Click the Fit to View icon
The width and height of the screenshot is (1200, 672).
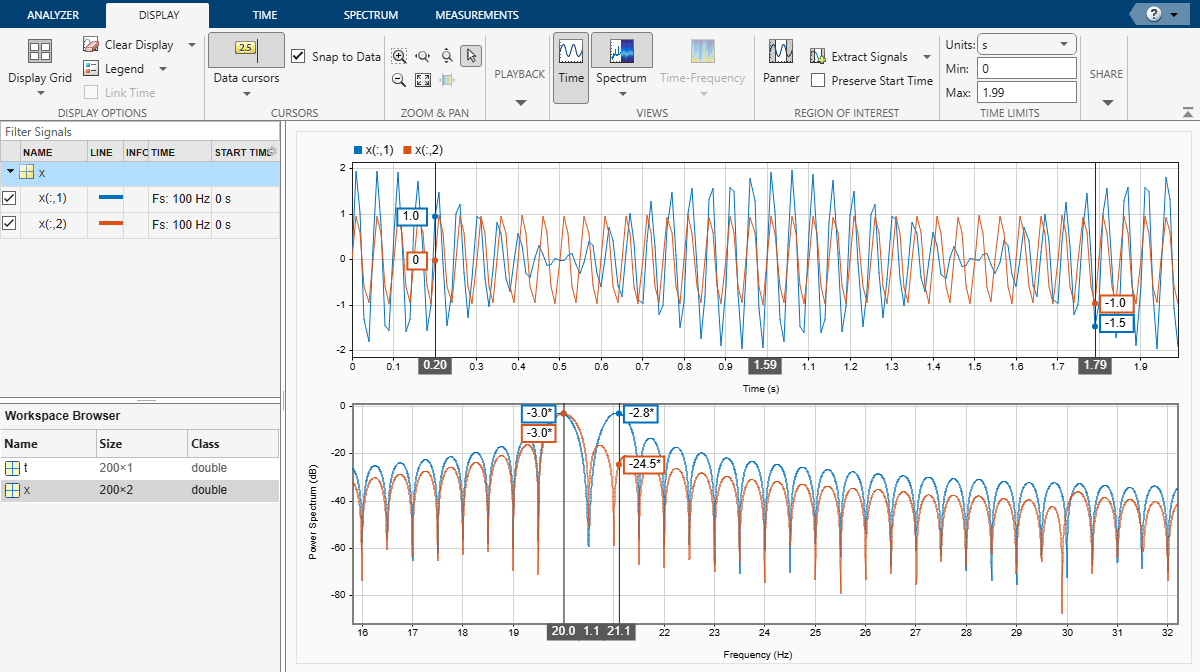tap(423, 81)
